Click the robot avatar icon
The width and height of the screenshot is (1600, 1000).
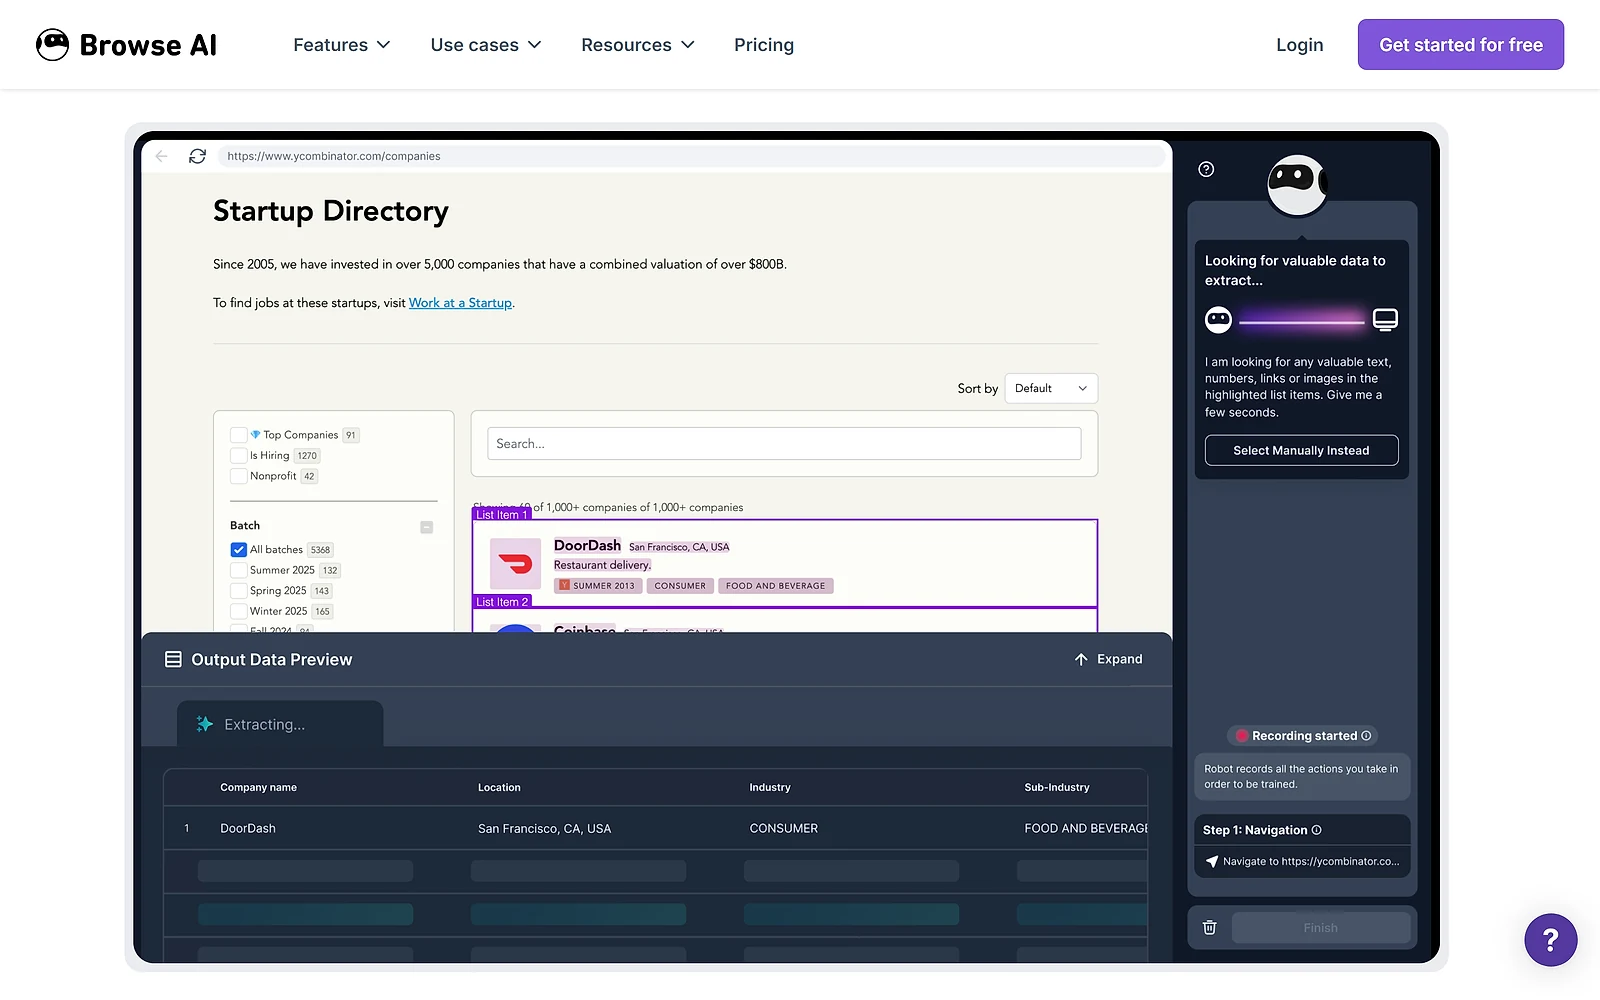pyautogui.click(x=1297, y=185)
